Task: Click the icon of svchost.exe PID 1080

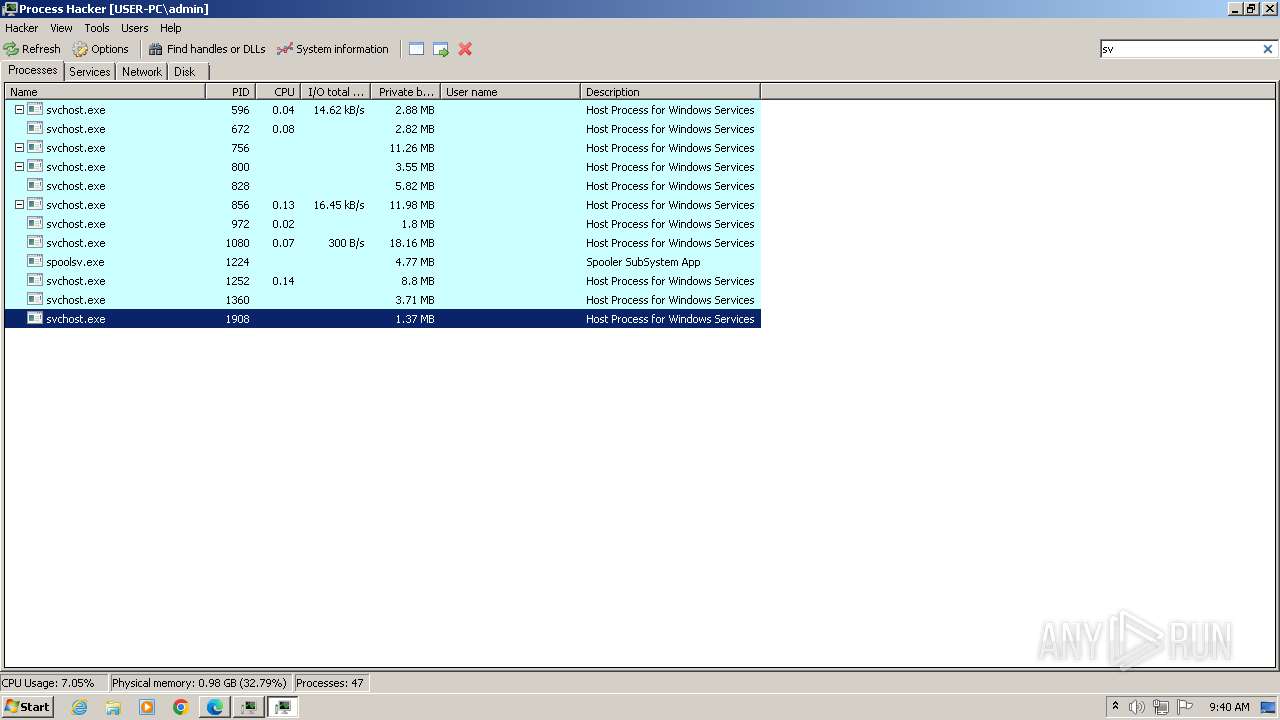Action: [35, 243]
